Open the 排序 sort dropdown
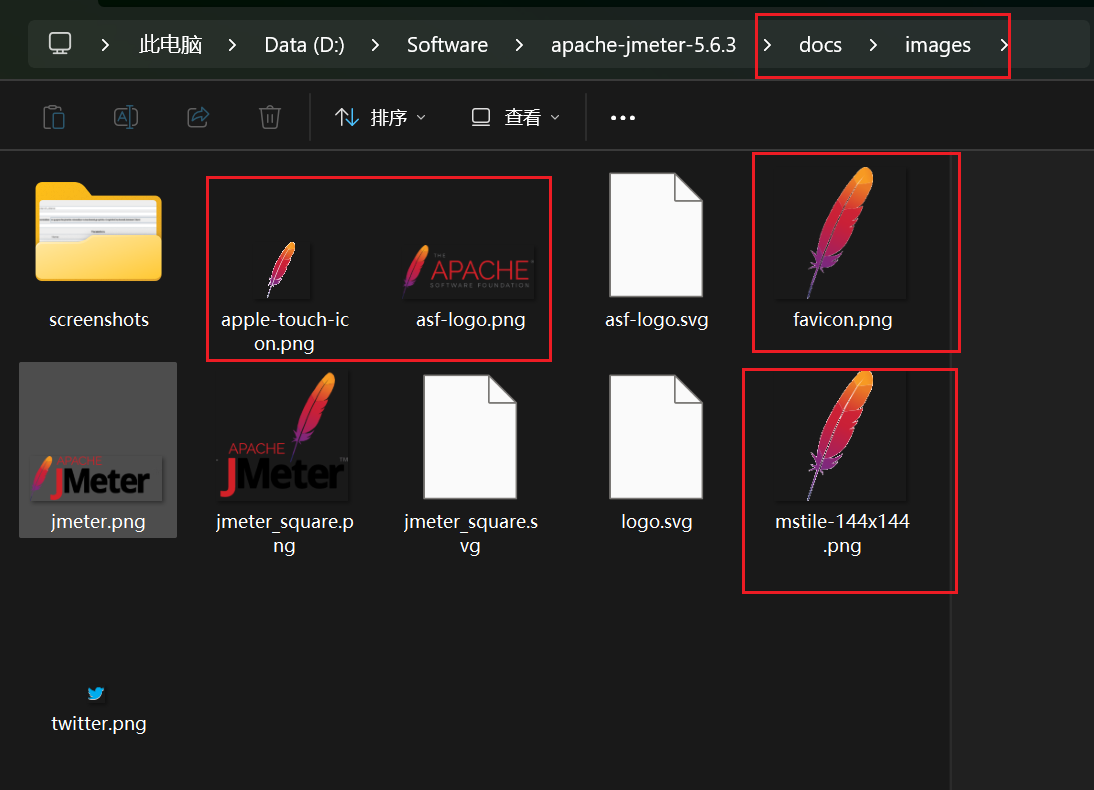Viewport: 1094px width, 790px height. pyautogui.click(x=380, y=117)
